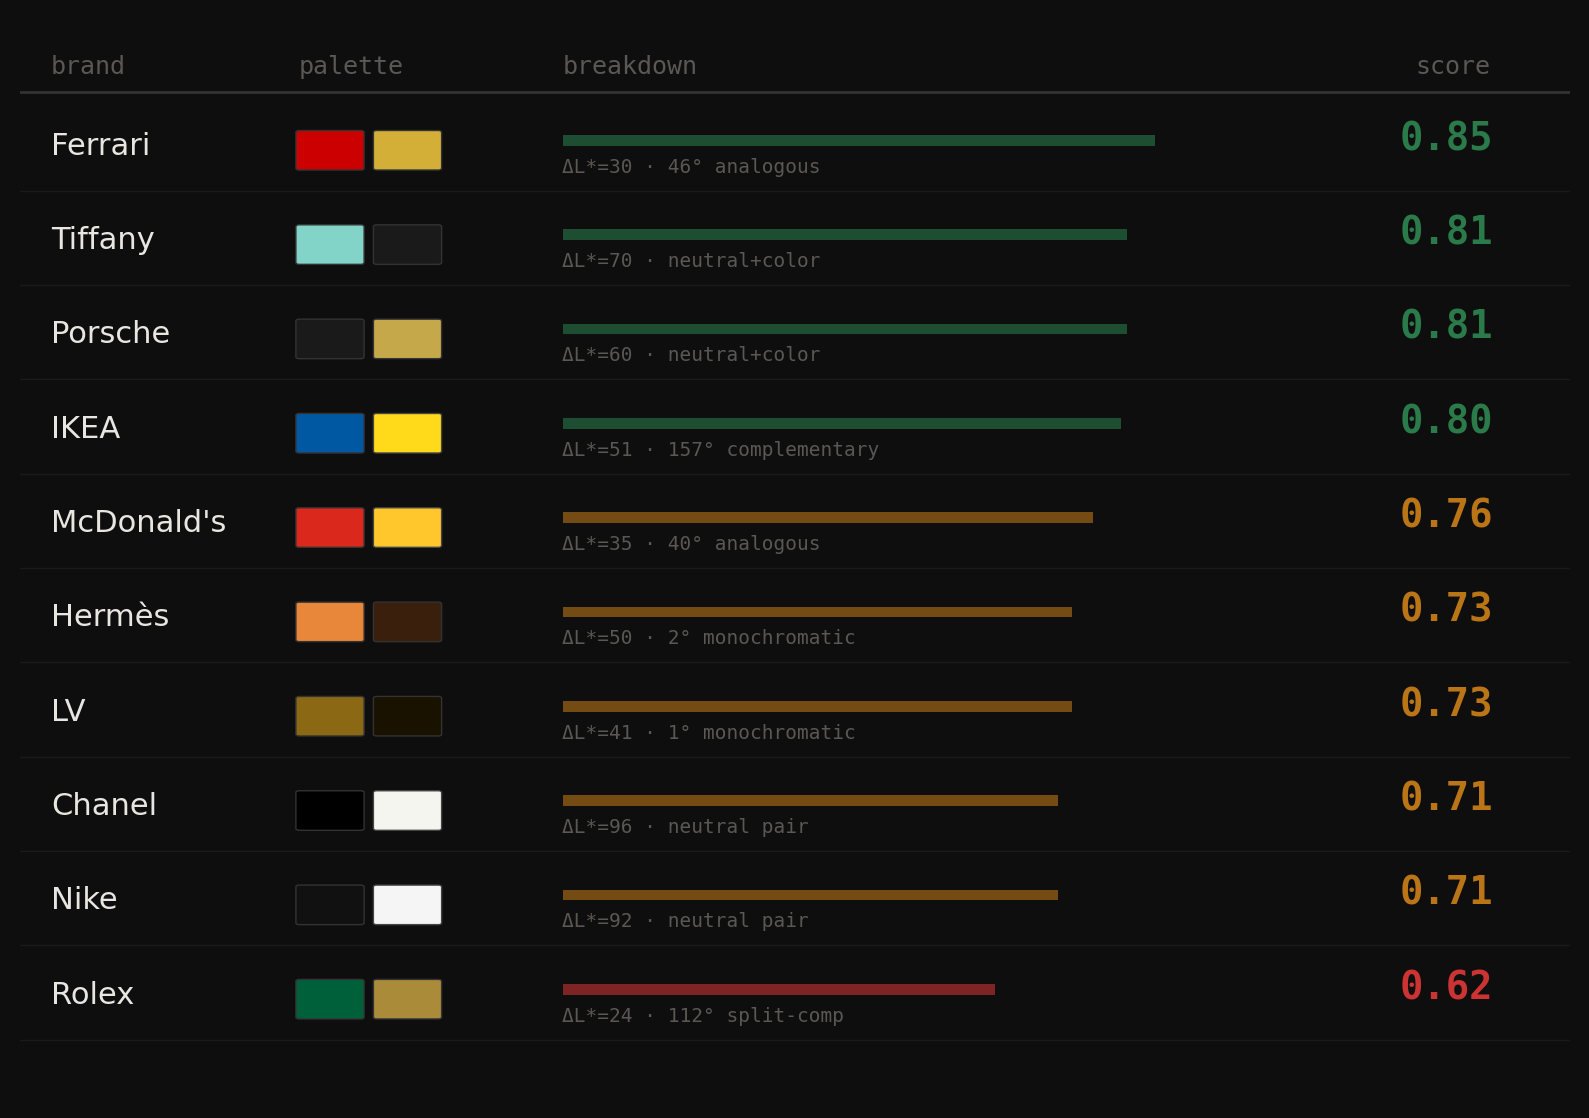Click the red Rolex score bar
Screen dimensions: 1589x1118
pos(779,989)
